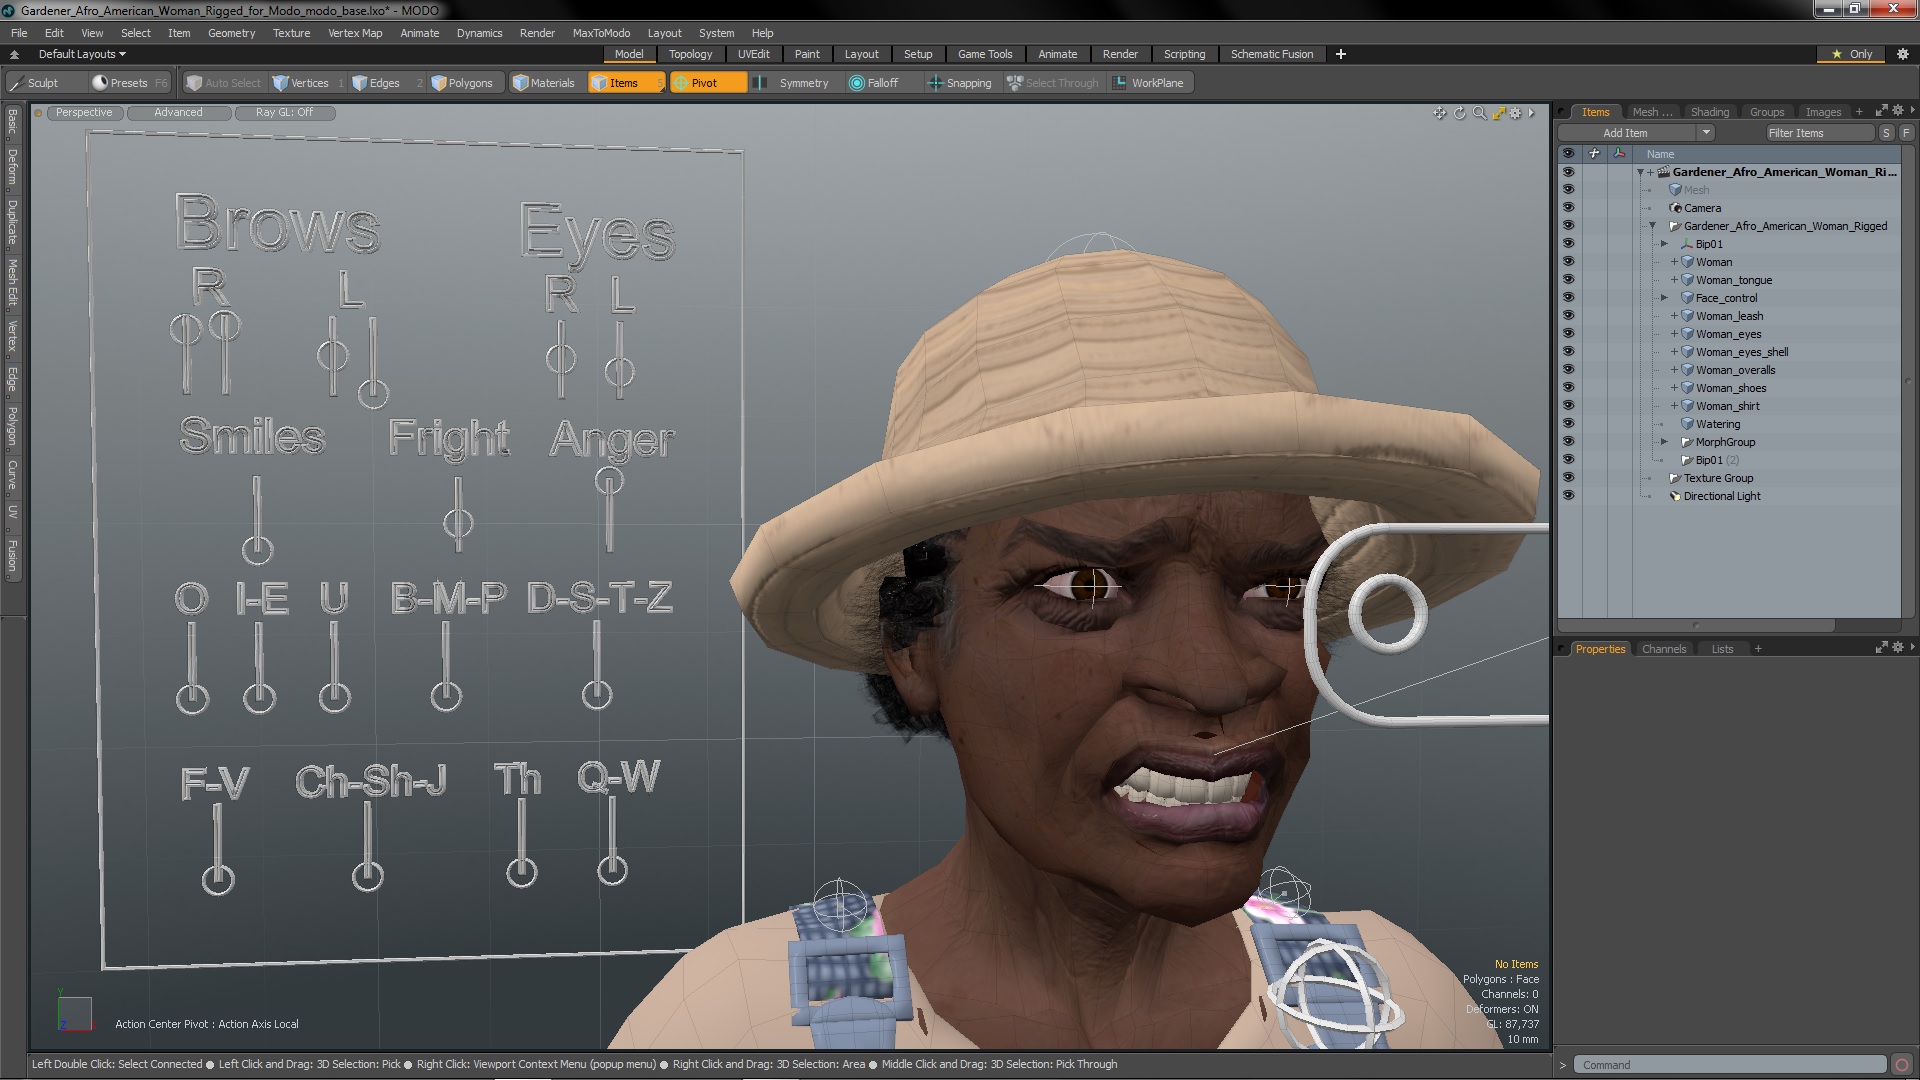Expand the MorphGroup folder

(x=1664, y=442)
